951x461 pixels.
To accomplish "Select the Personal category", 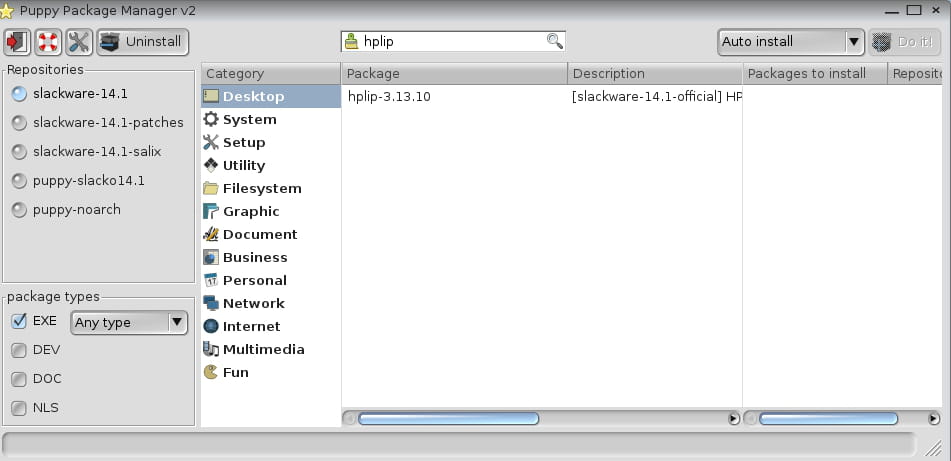I will pyautogui.click(x=271, y=280).
